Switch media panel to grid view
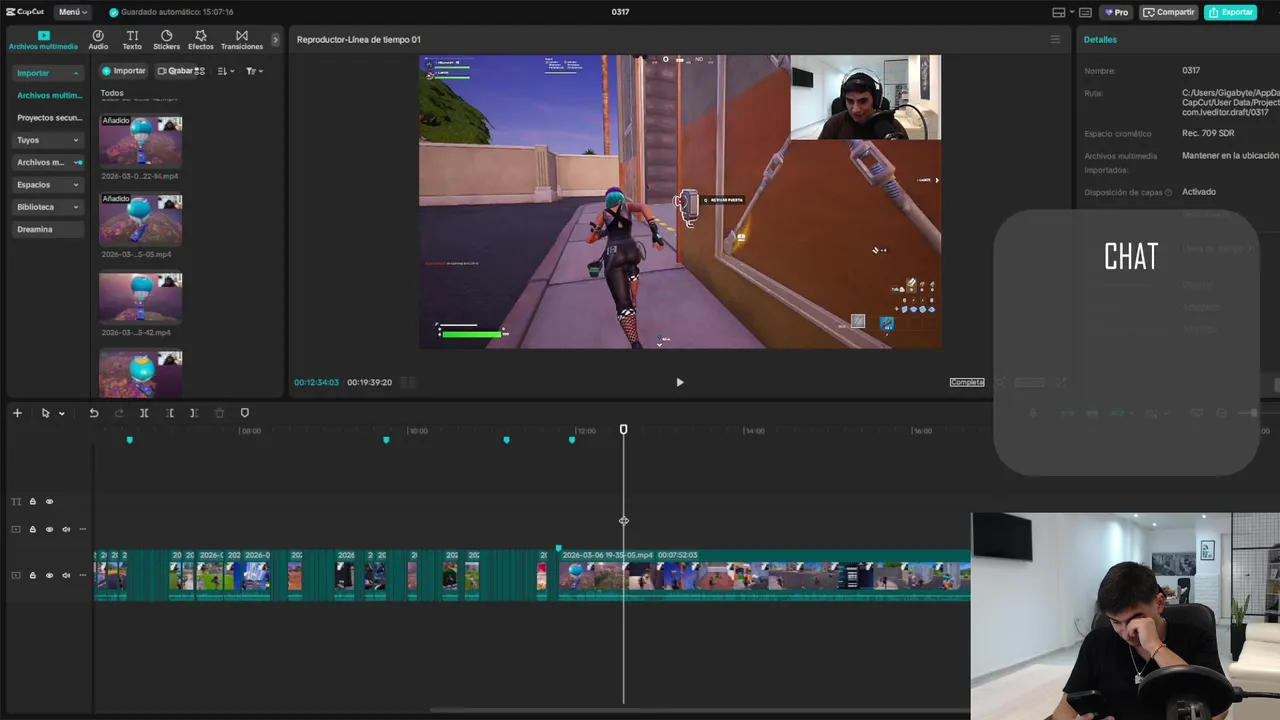 200,71
